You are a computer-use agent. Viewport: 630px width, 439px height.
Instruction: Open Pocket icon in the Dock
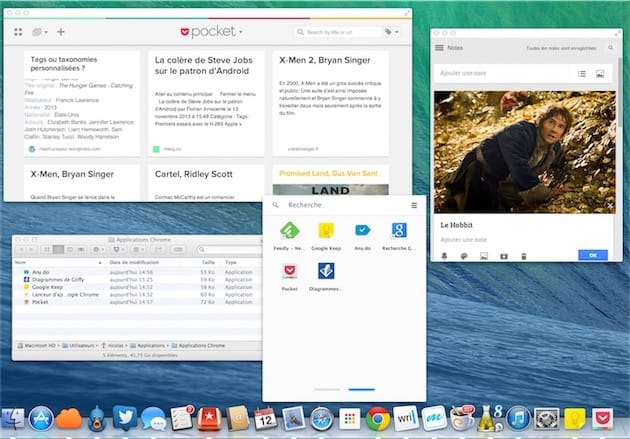click(602, 419)
